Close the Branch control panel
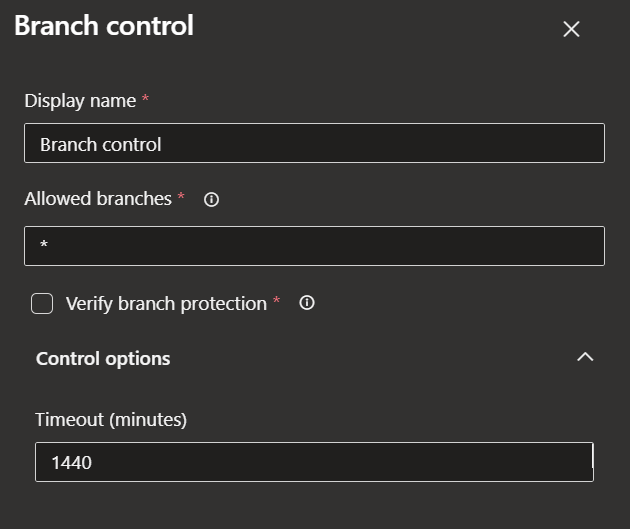This screenshot has width=630, height=529. click(x=571, y=29)
